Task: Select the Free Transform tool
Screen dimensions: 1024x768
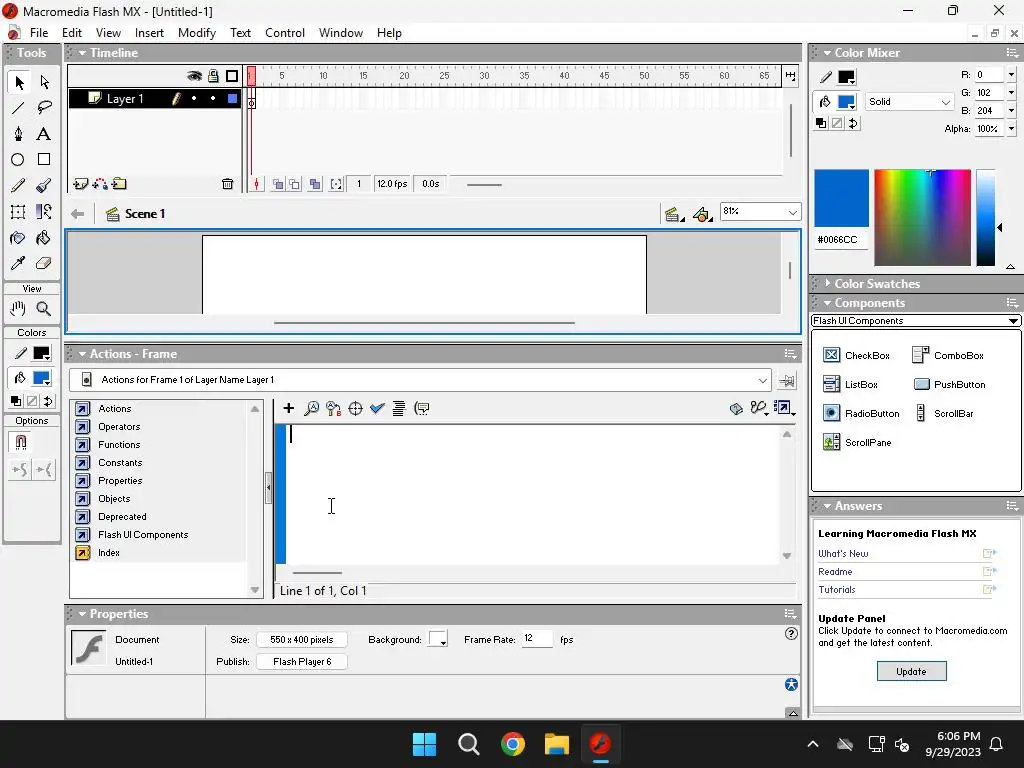Action: point(18,212)
